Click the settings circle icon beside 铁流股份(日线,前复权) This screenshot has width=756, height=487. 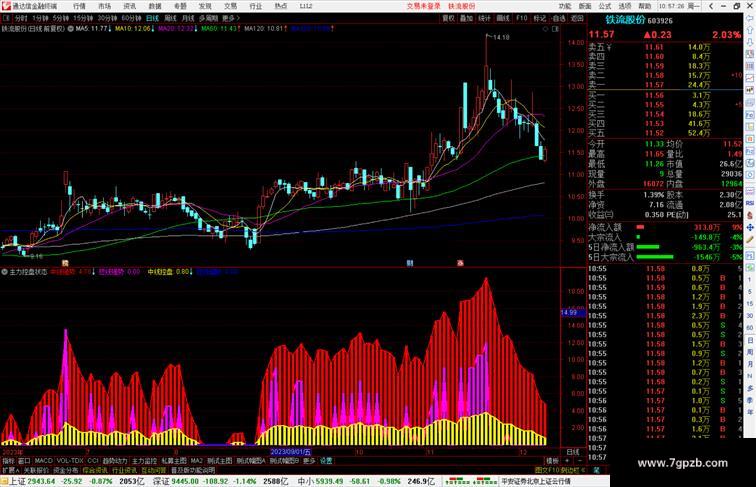(x=70, y=29)
